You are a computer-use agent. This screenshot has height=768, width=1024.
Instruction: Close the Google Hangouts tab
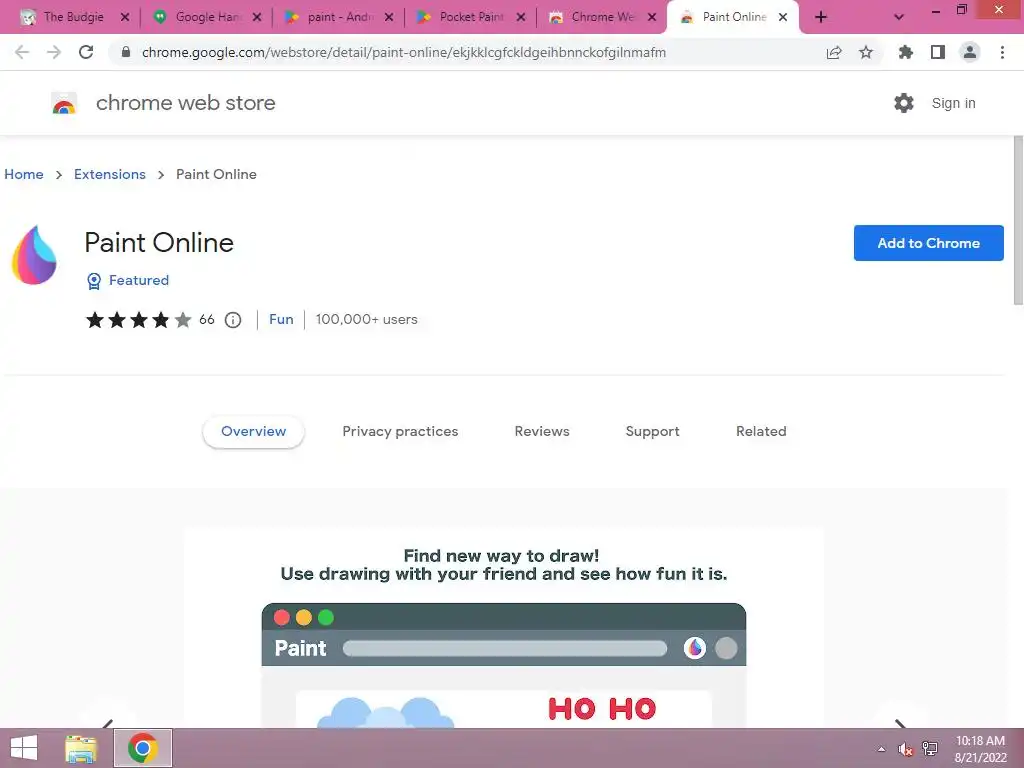(x=257, y=17)
